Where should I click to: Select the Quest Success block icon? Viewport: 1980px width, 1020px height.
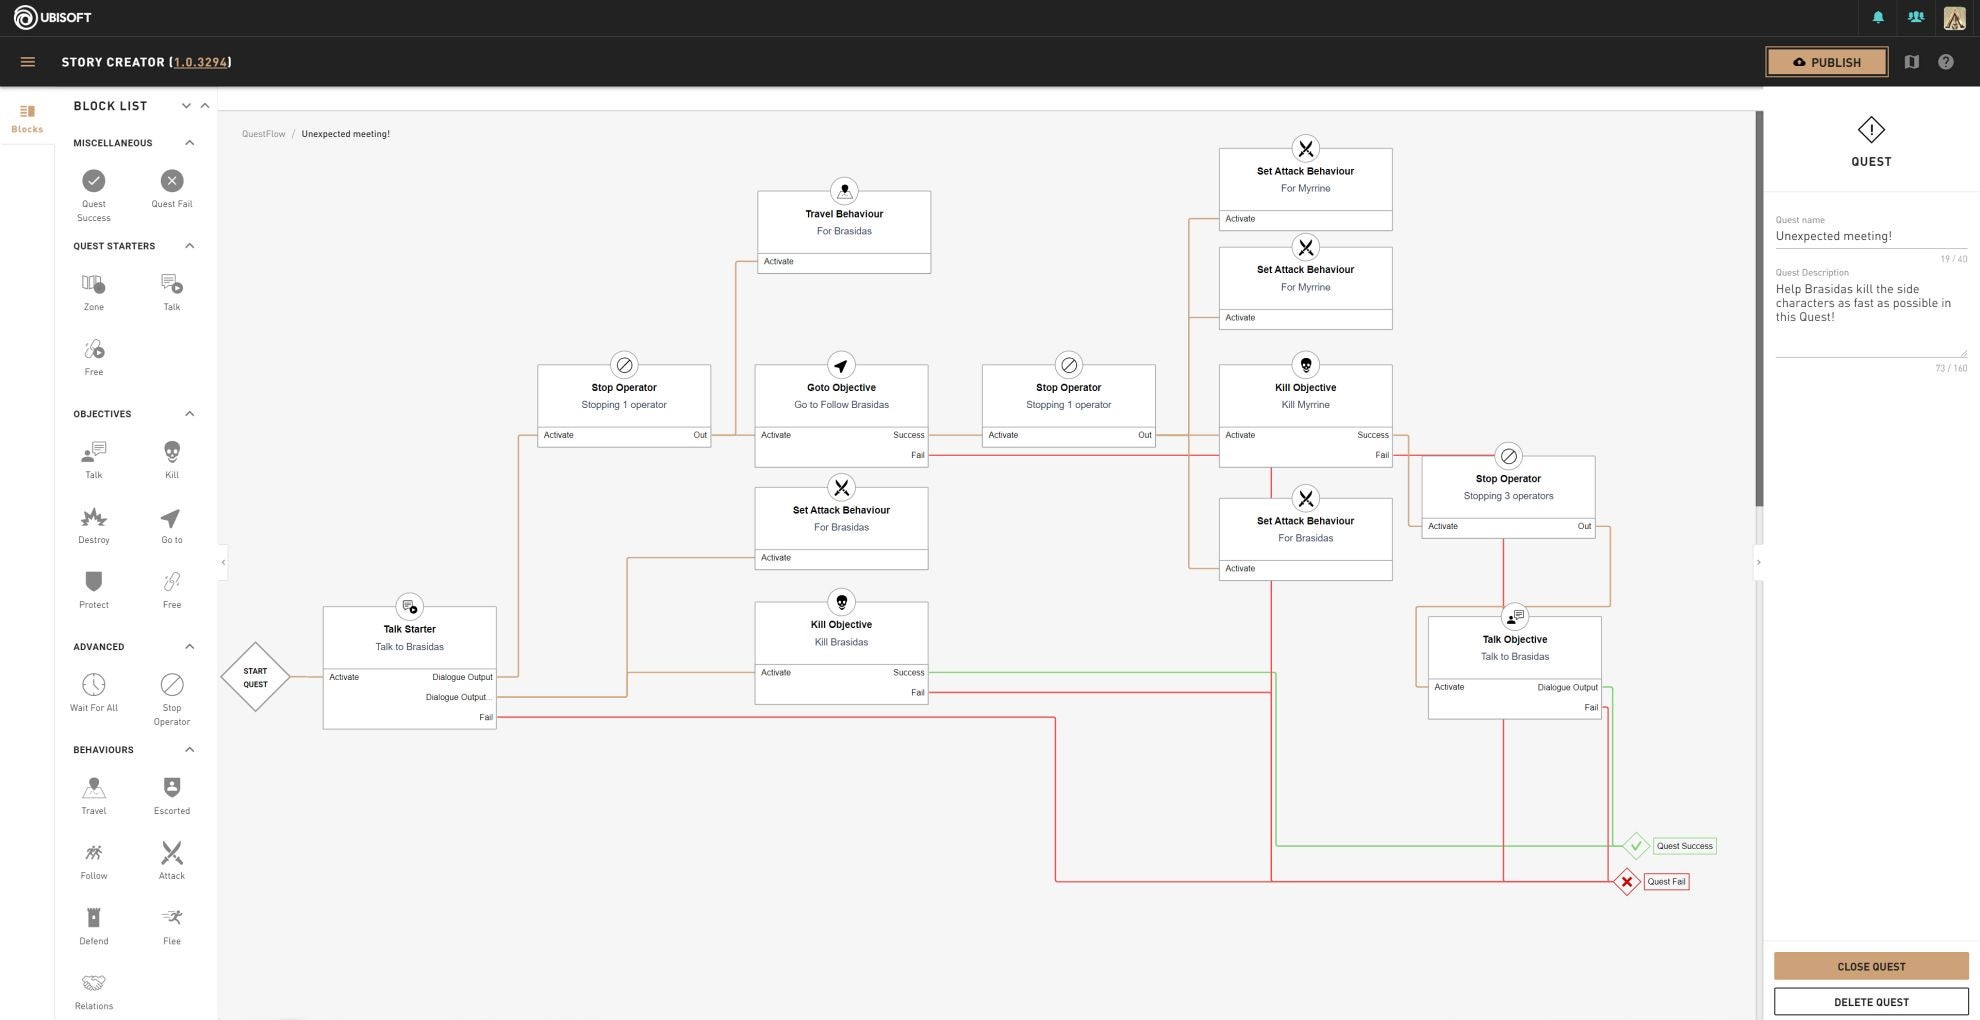[93, 181]
